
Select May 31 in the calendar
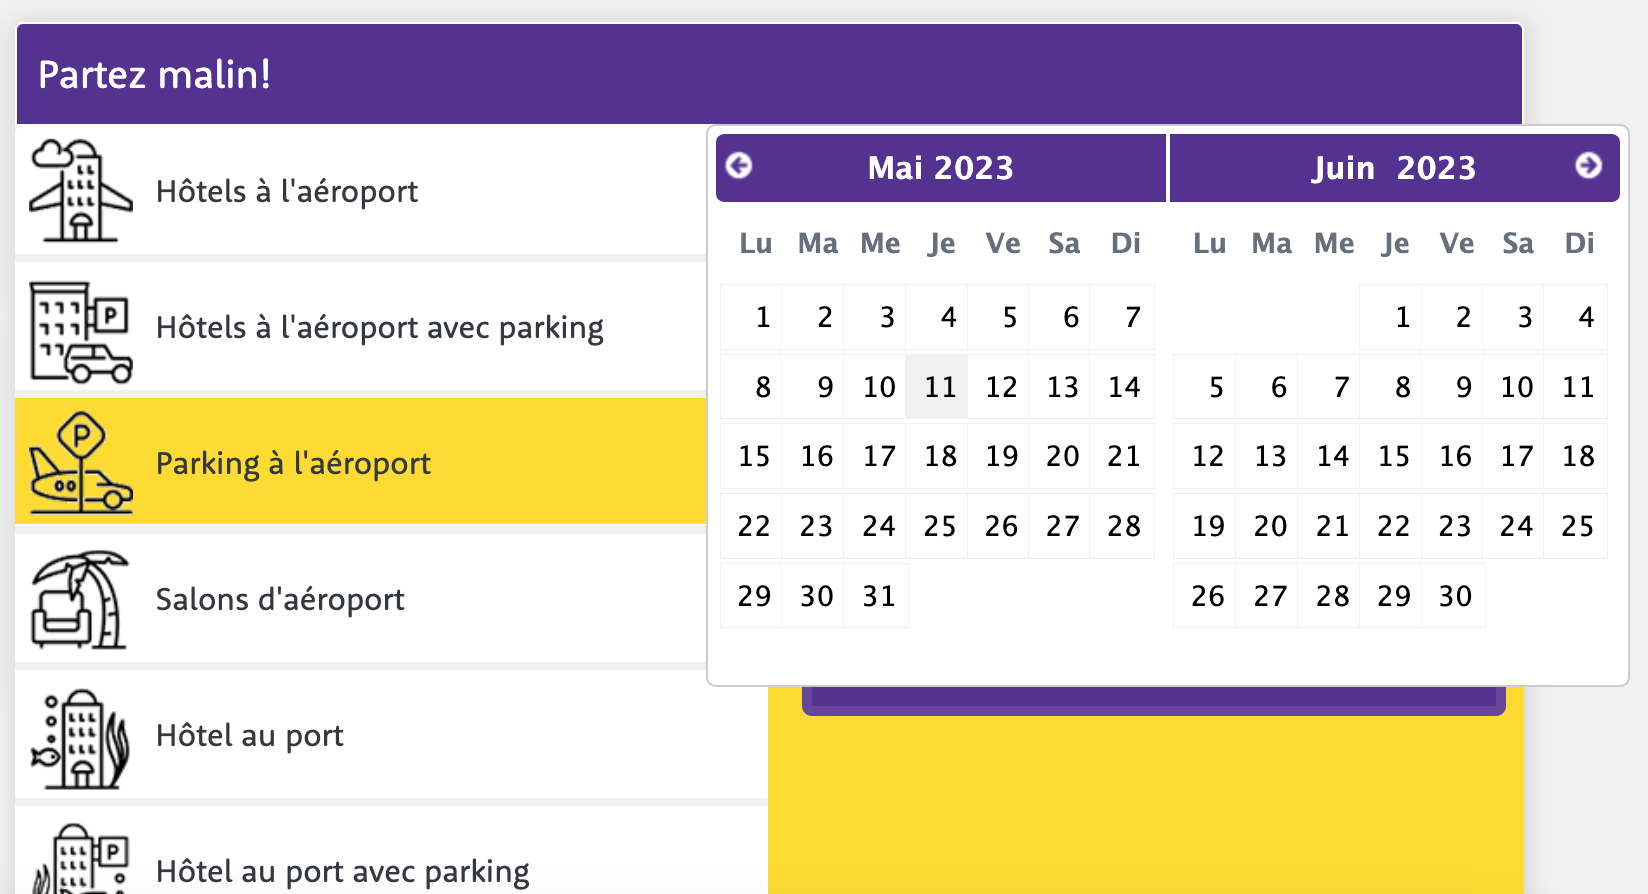[x=877, y=596]
